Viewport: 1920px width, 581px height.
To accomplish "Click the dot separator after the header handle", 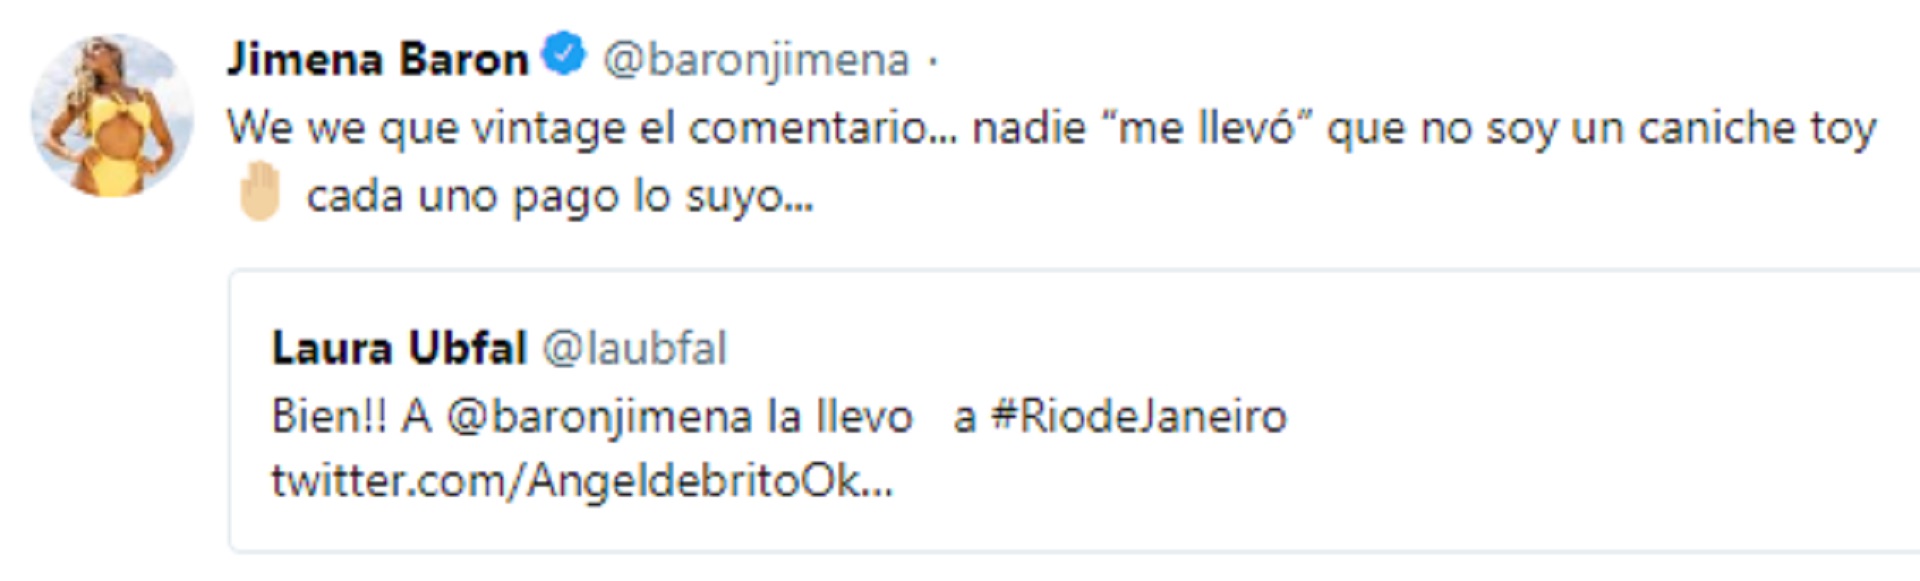I will pyautogui.click(x=933, y=62).
